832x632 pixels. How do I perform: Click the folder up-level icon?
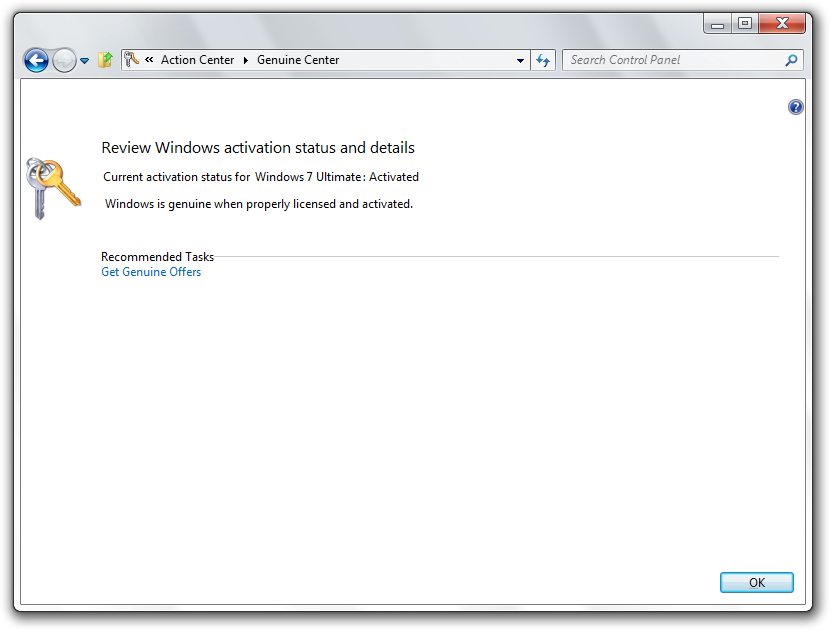point(105,60)
